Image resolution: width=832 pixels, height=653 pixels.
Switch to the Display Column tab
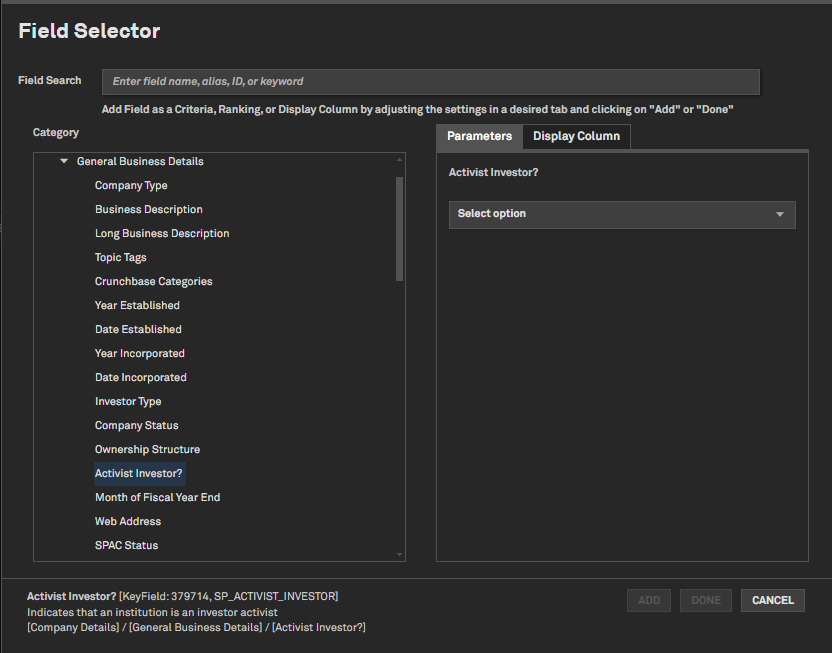coord(576,136)
